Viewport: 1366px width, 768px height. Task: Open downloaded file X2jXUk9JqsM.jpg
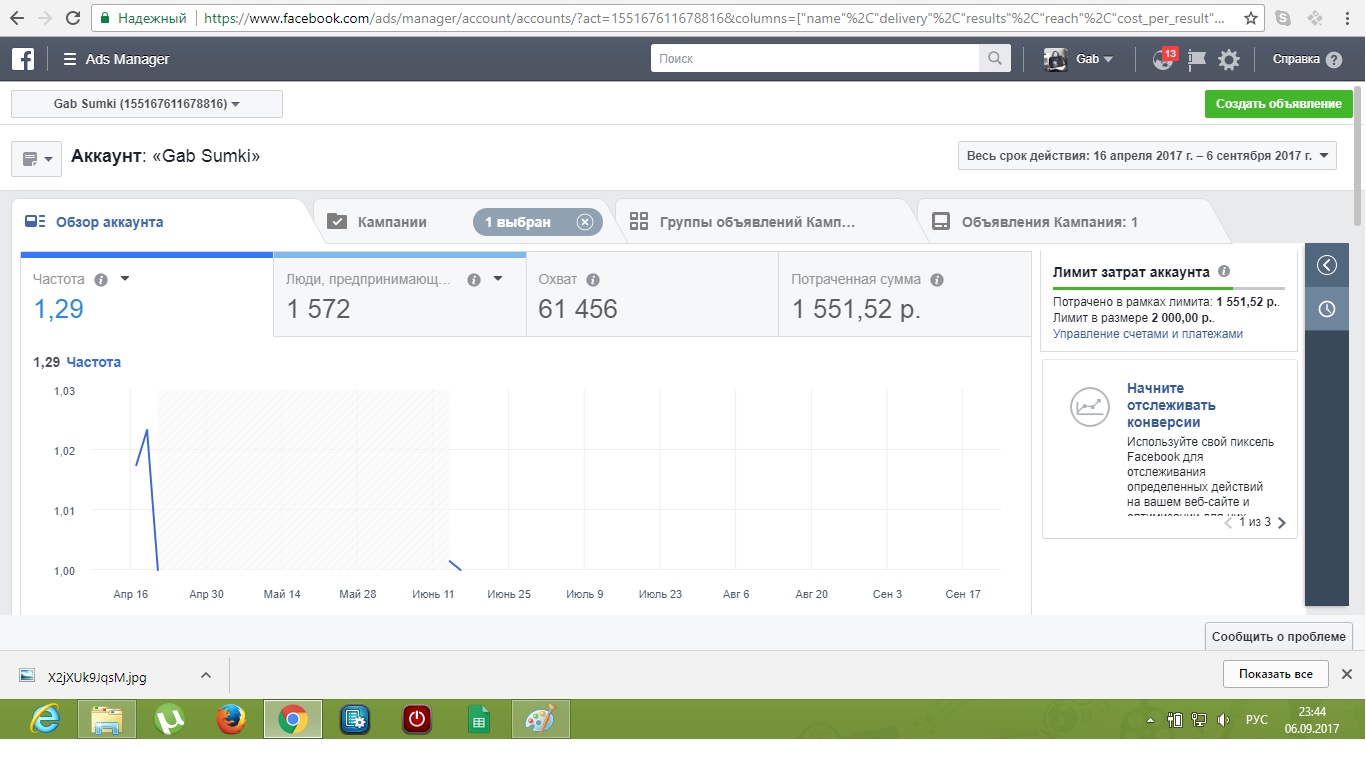[x=97, y=677]
